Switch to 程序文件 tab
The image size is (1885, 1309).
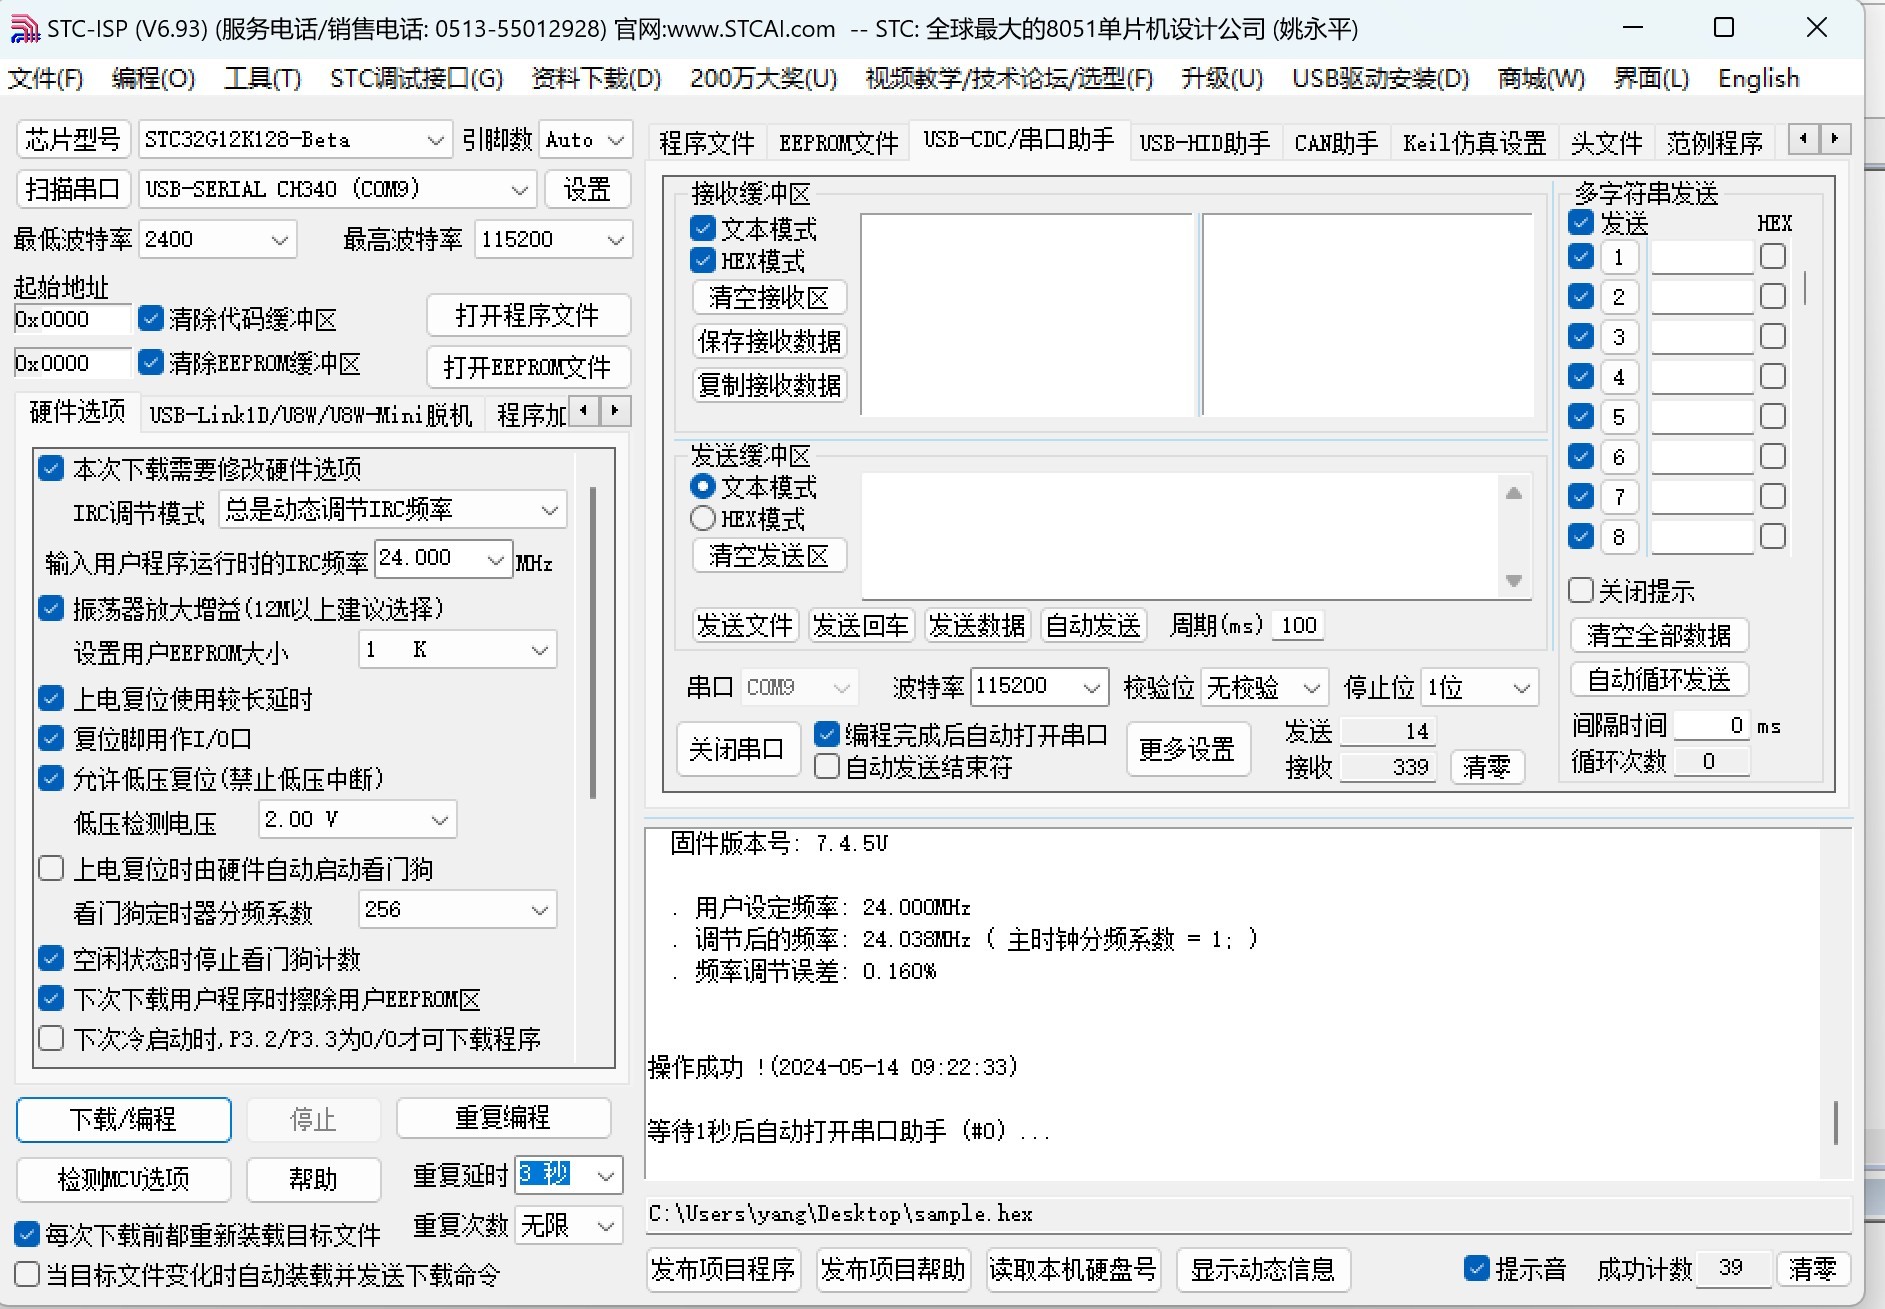coord(706,143)
